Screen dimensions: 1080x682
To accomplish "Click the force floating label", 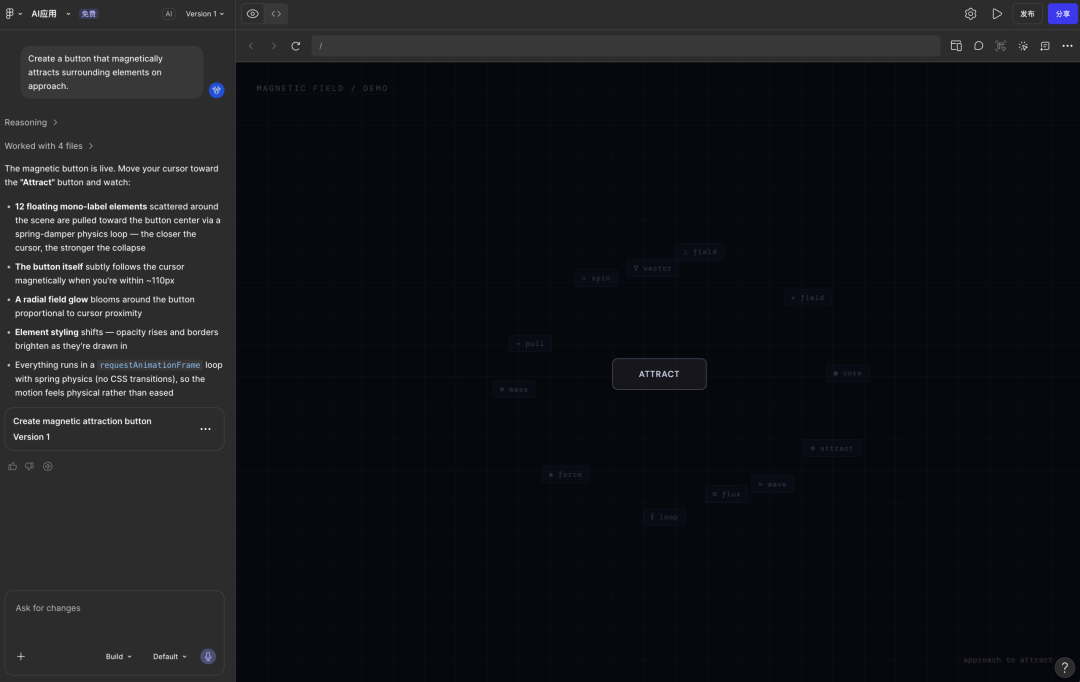I will click(565, 475).
